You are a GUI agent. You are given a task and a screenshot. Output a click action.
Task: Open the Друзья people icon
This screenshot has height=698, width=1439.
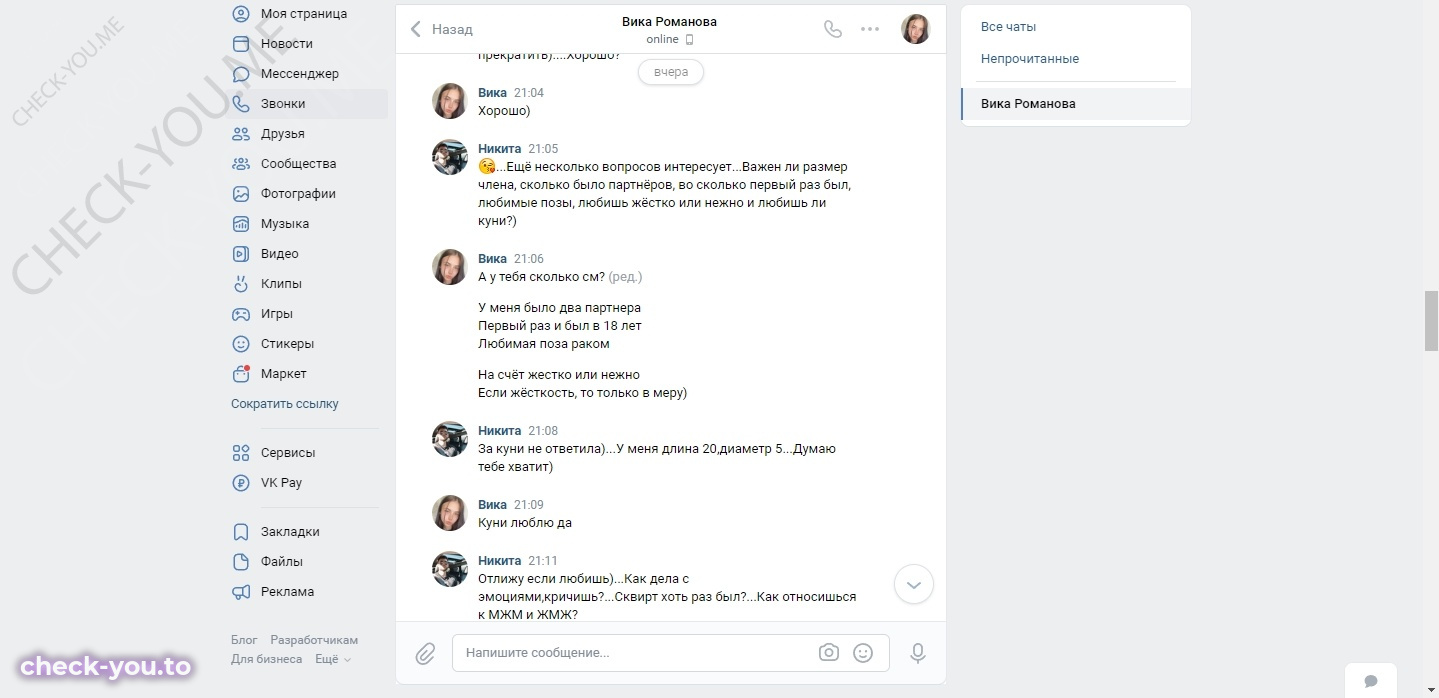[x=241, y=134]
